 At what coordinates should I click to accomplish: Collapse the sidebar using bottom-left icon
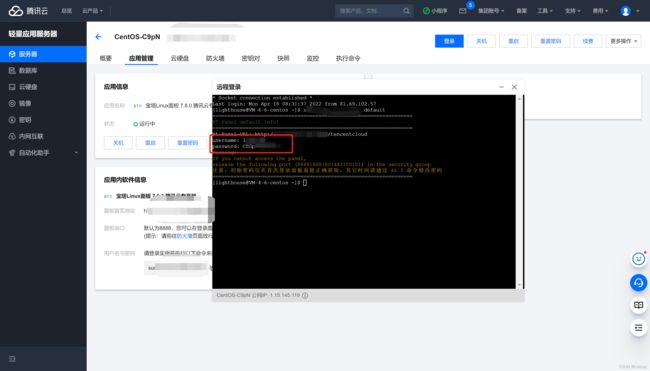click(x=12, y=359)
